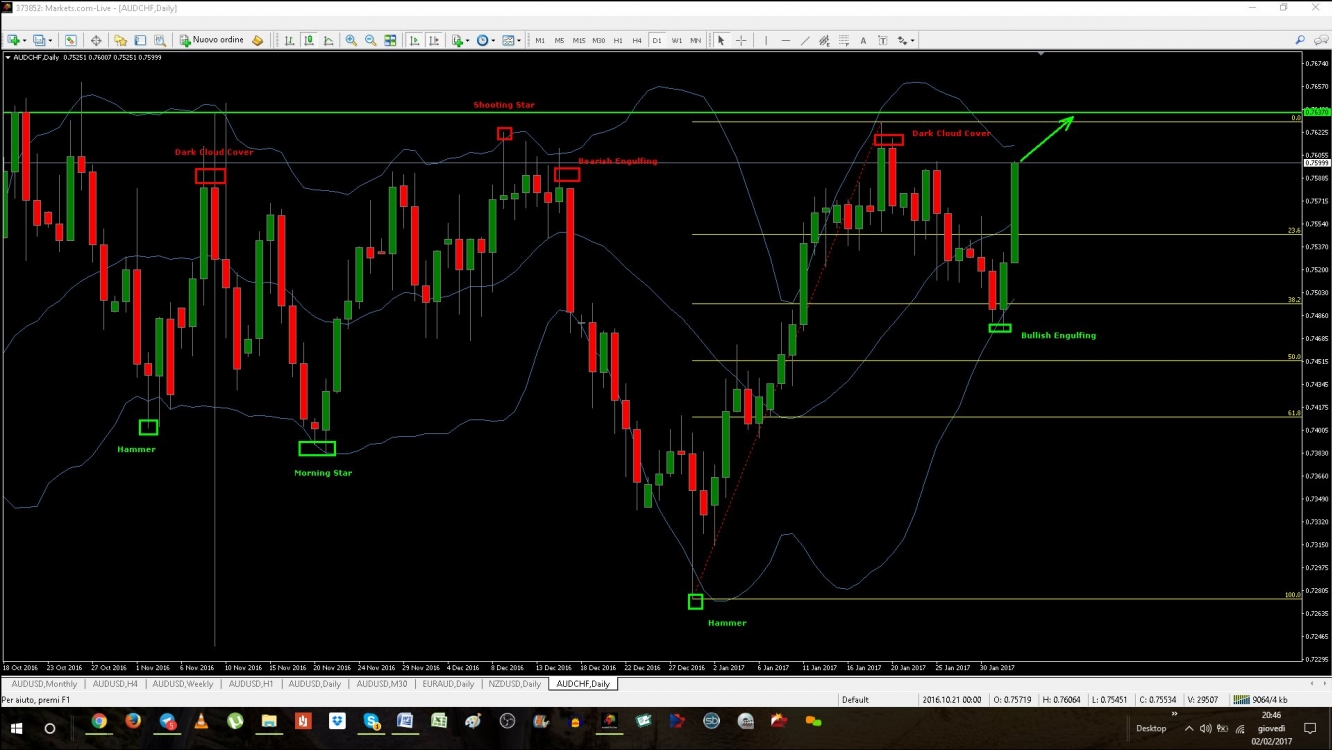Image resolution: width=1332 pixels, height=750 pixels.
Task: Select the W1 weekly timeframe
Action: pos(676,40)
